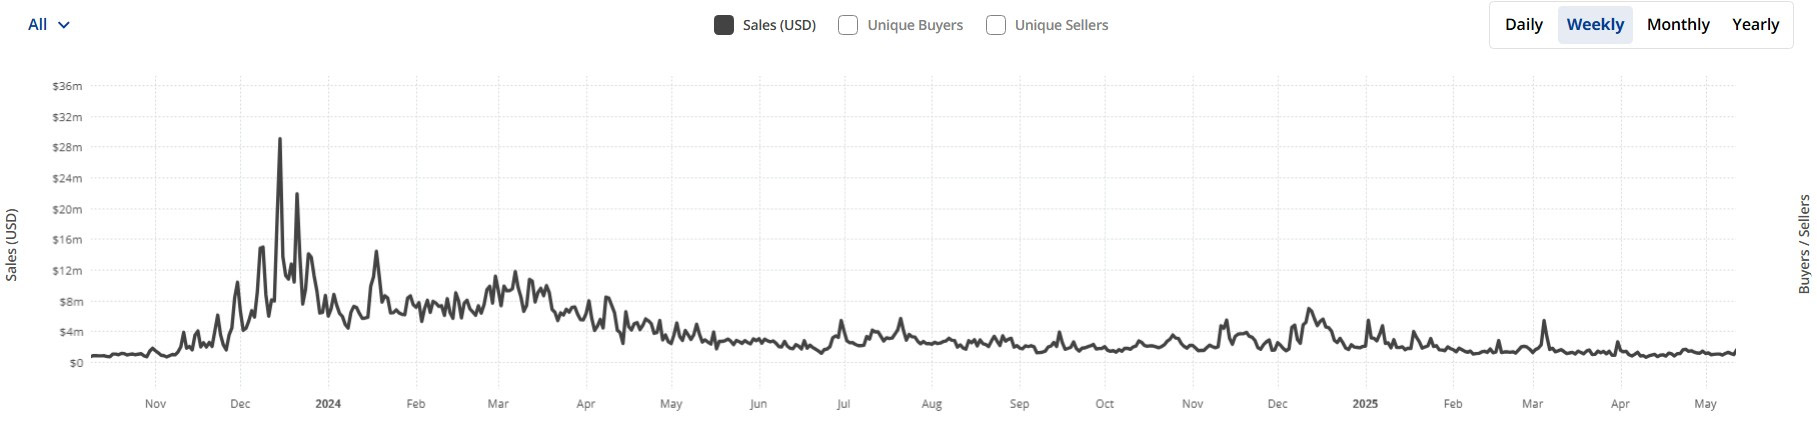
Task: Enable the Unique Buyers checkbox
Action: 848,25
